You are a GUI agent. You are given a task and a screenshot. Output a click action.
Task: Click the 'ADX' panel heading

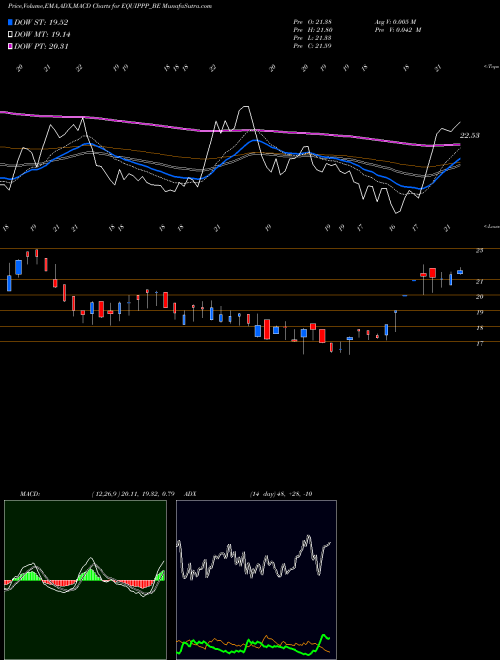point(190,494)
